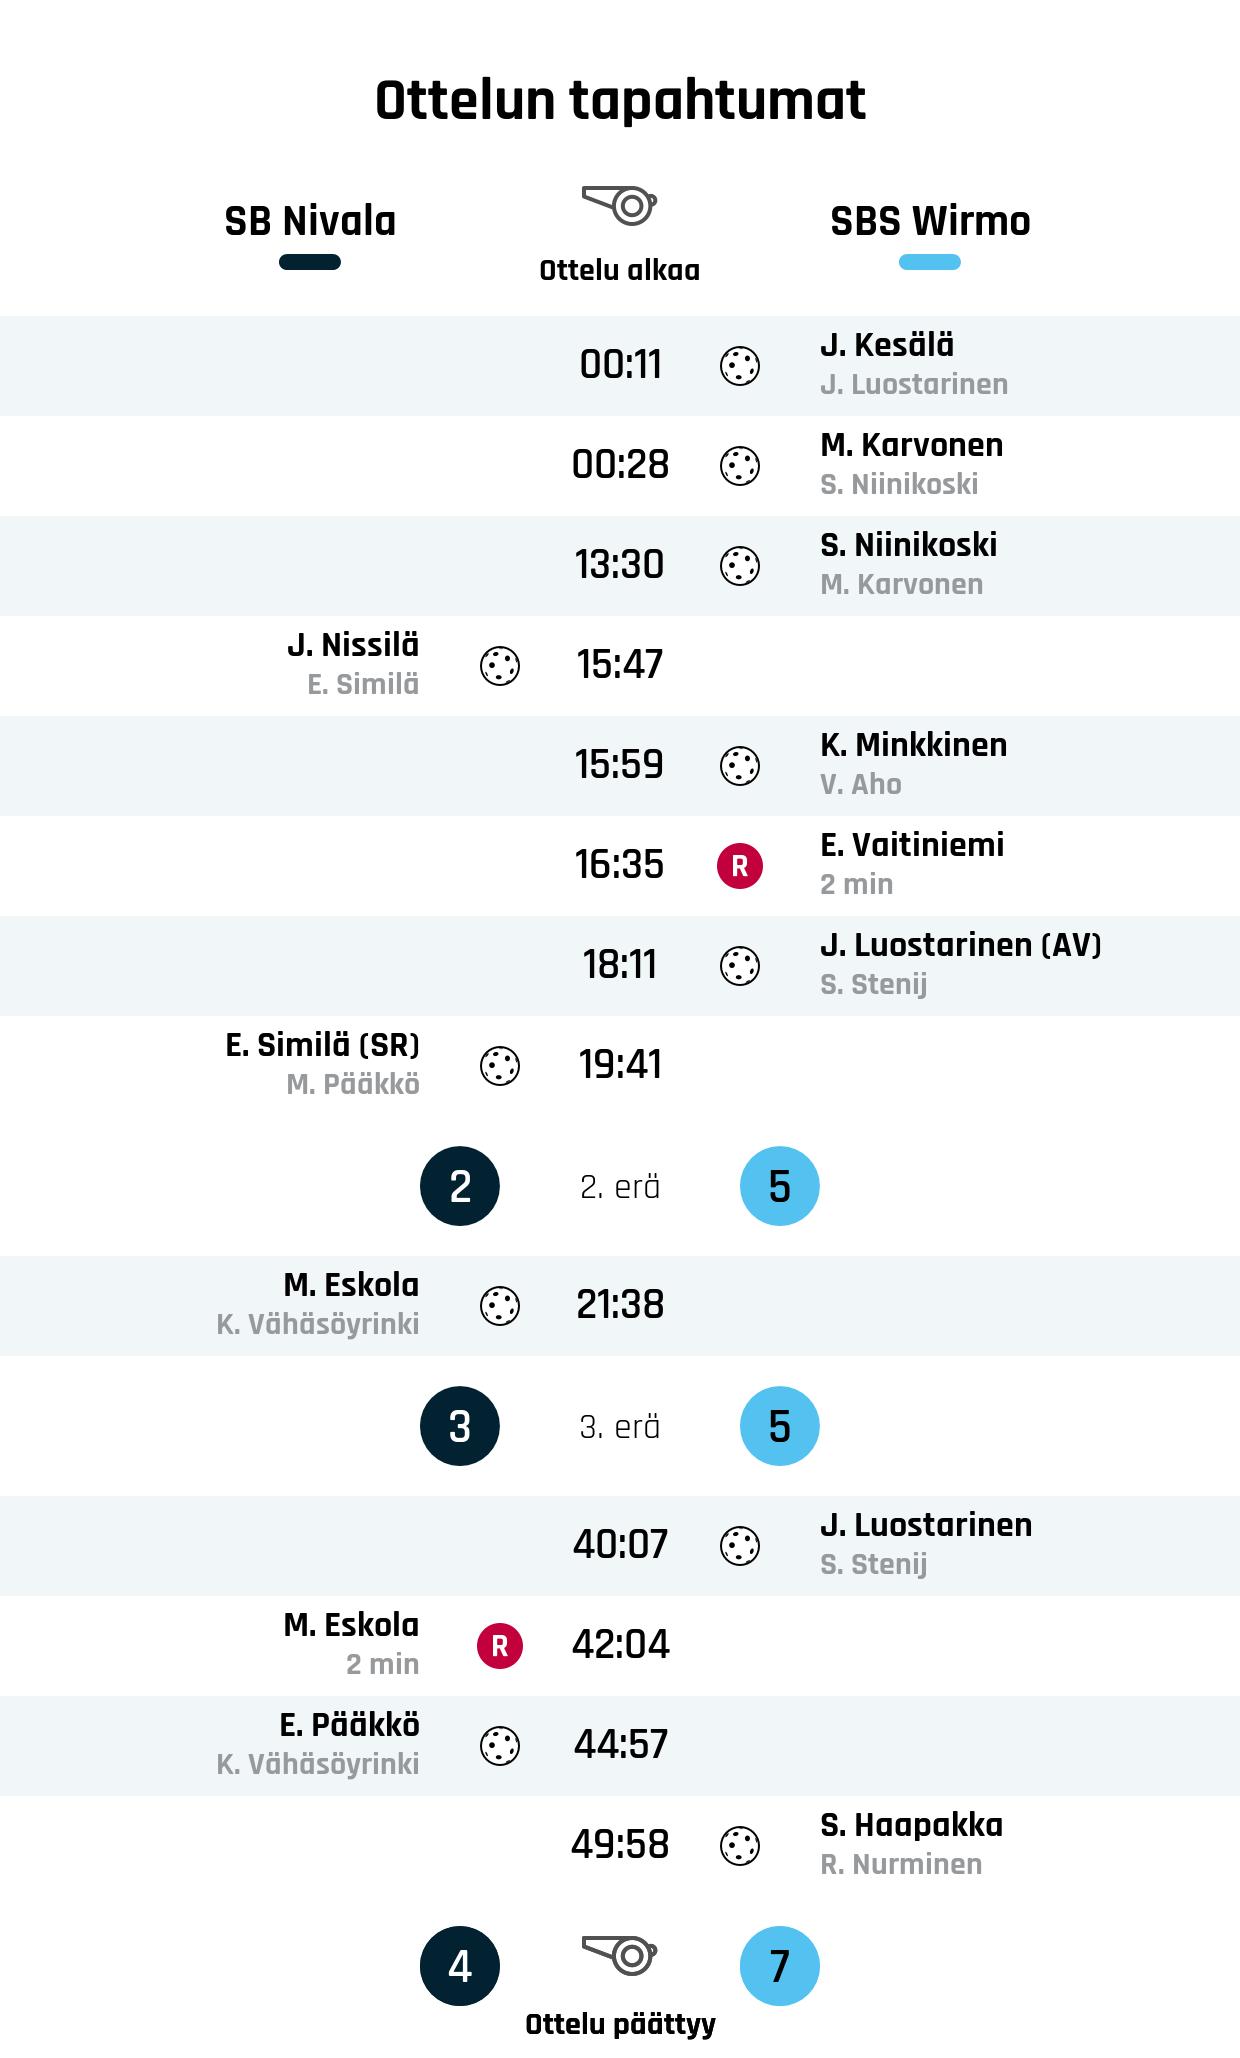Select scorer K. Minkkinen
This screenshot has height=2058, width=1240.
click(x=914, y=745)
